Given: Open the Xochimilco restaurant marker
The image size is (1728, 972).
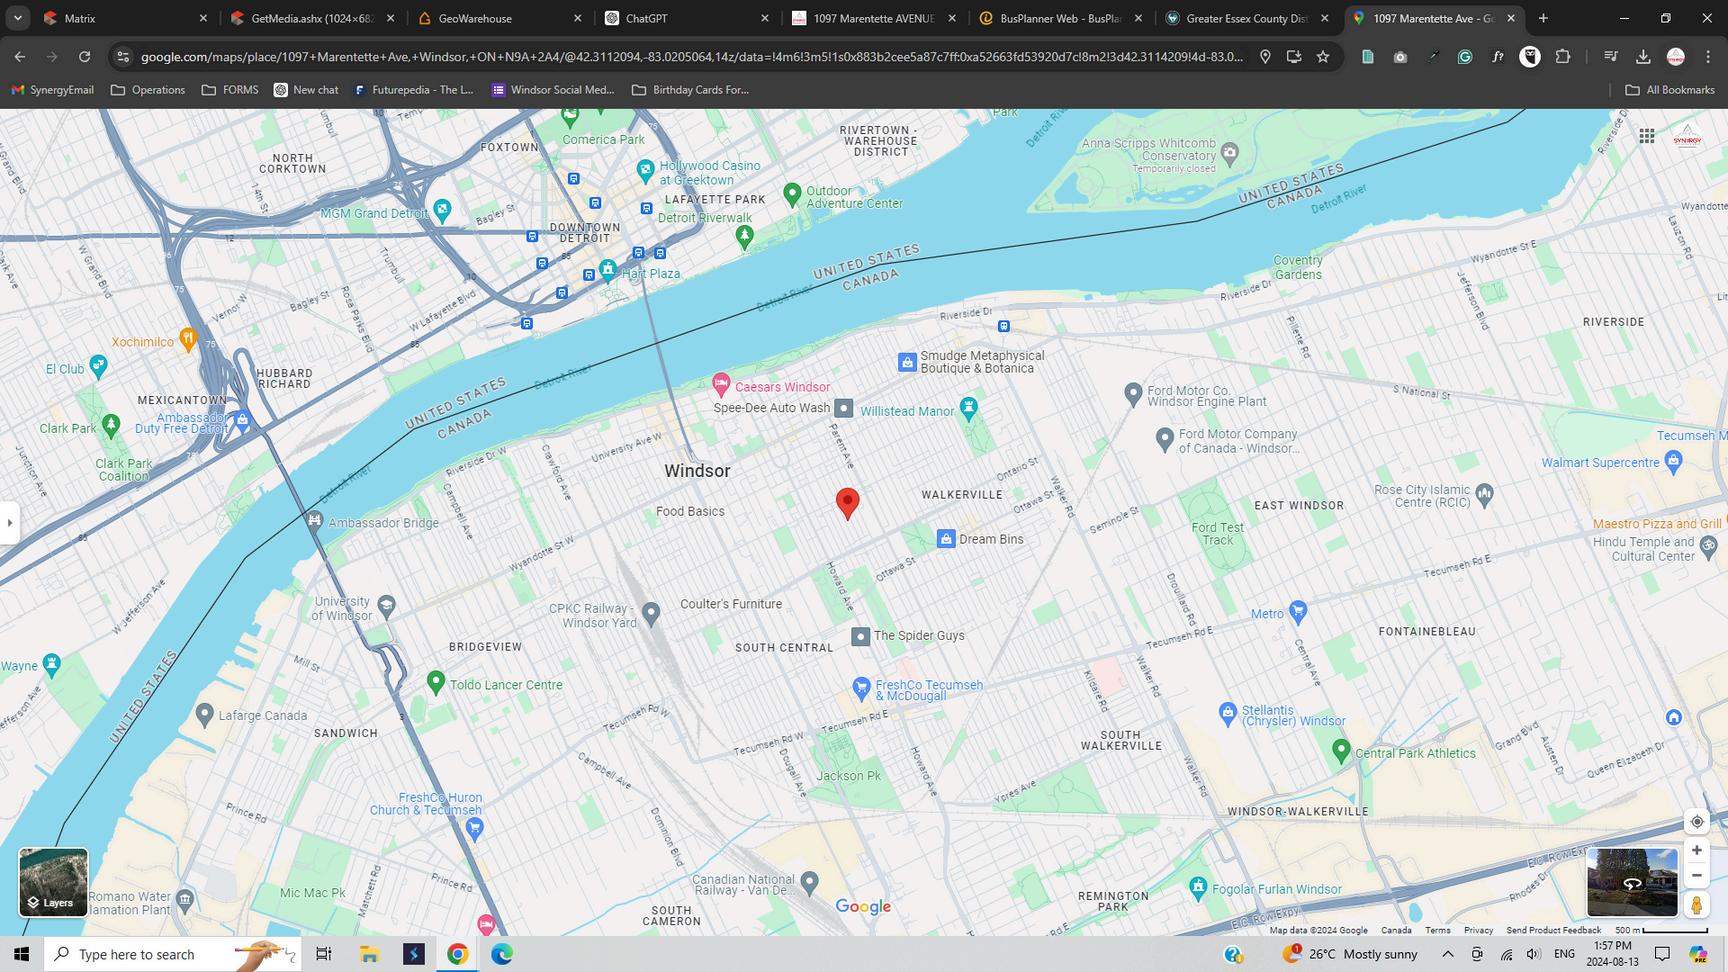Looking at the screenshot, I should (187, 338).
